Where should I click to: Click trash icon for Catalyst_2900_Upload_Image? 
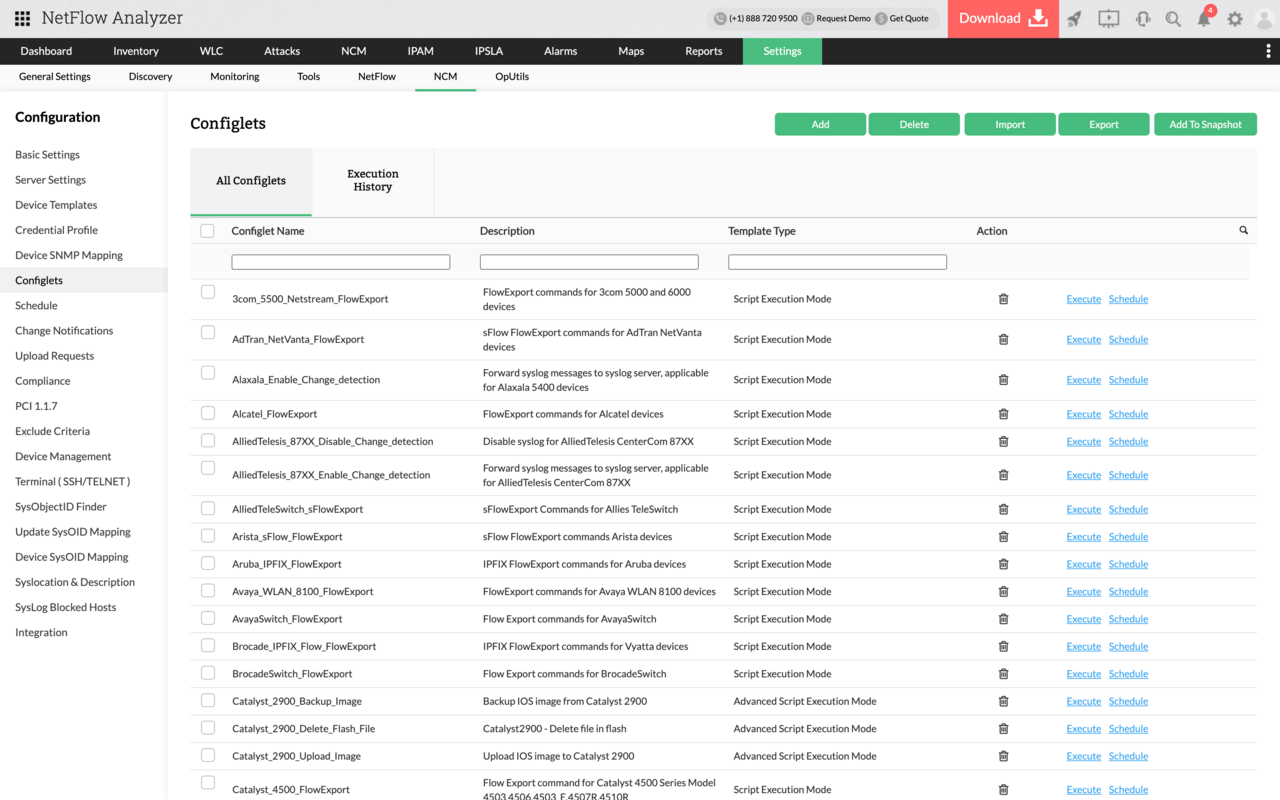coord(1003,756)
